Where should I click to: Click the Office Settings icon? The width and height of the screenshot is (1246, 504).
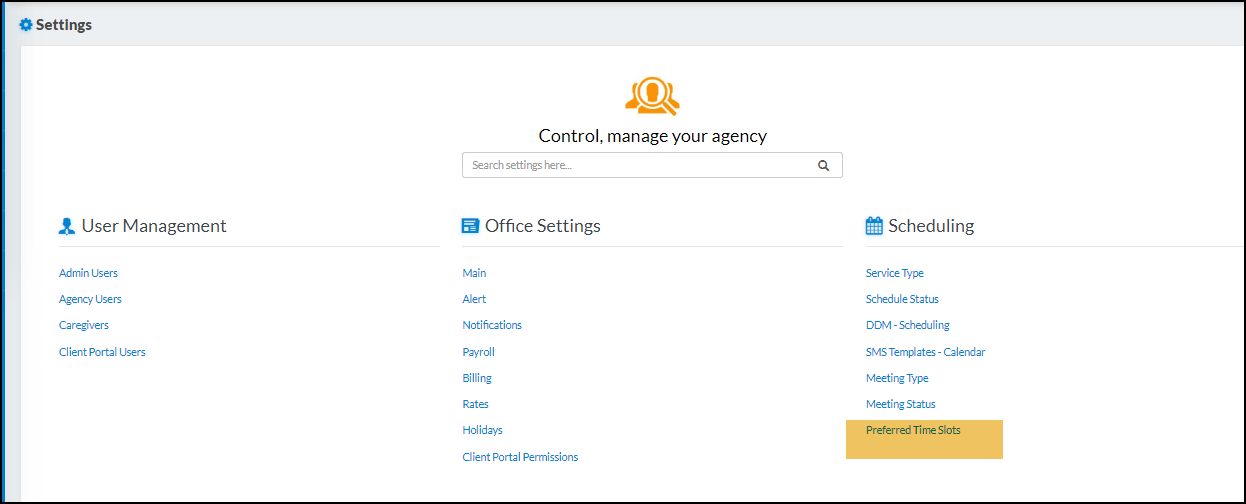[470, 227]
